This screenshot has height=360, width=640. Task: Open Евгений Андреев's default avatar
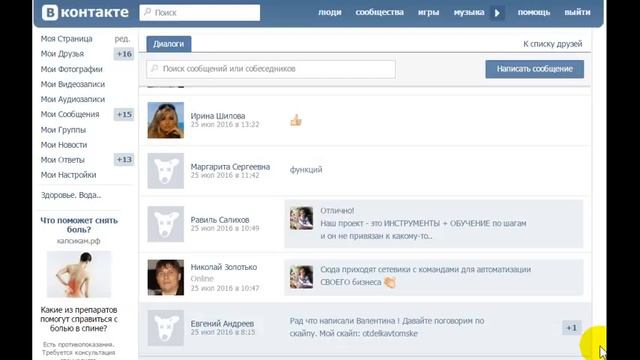pyautogui.click(x=166, y=328)
